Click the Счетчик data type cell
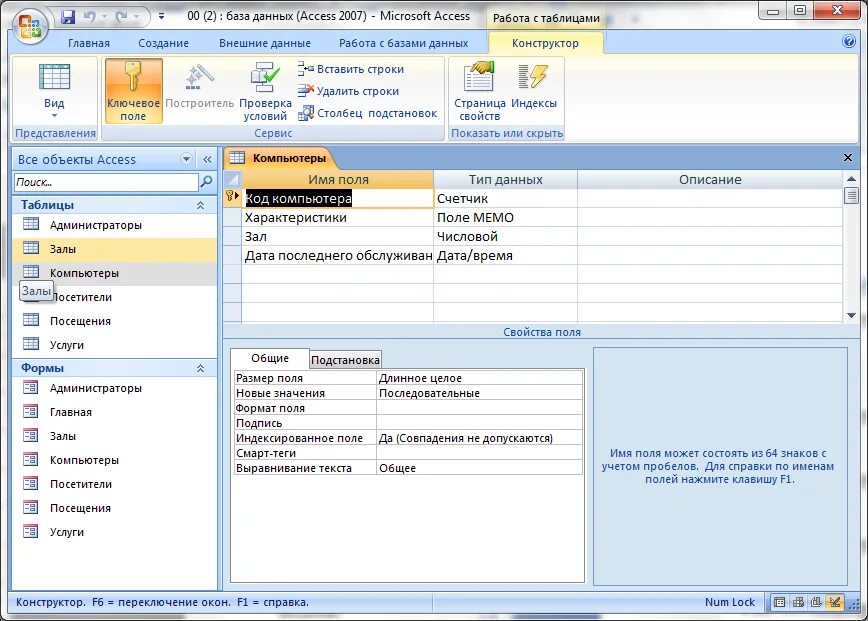868x621 pixels. [505, 198]
